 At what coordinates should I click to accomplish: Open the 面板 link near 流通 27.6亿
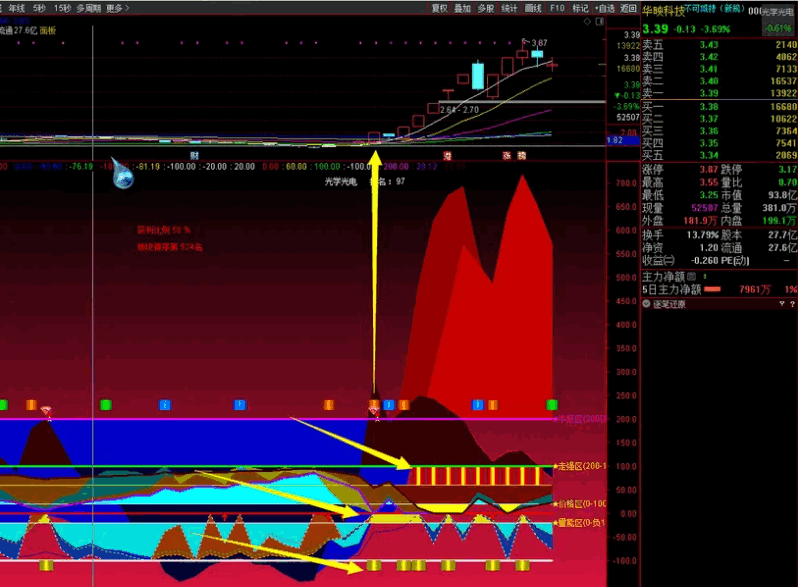coord(48,31)
